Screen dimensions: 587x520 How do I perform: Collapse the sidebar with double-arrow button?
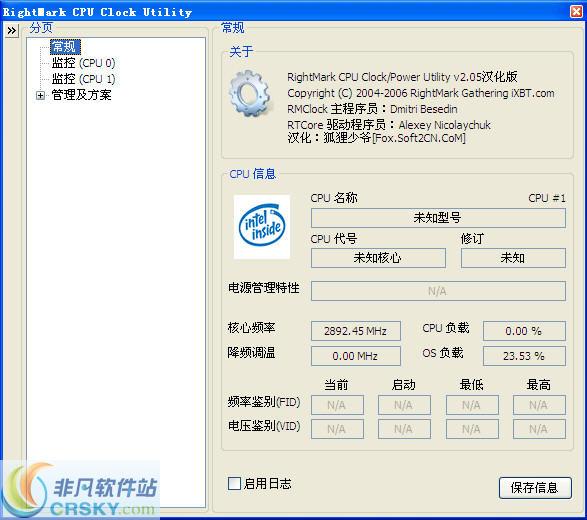pyautogui.click(x=12, y=30)
